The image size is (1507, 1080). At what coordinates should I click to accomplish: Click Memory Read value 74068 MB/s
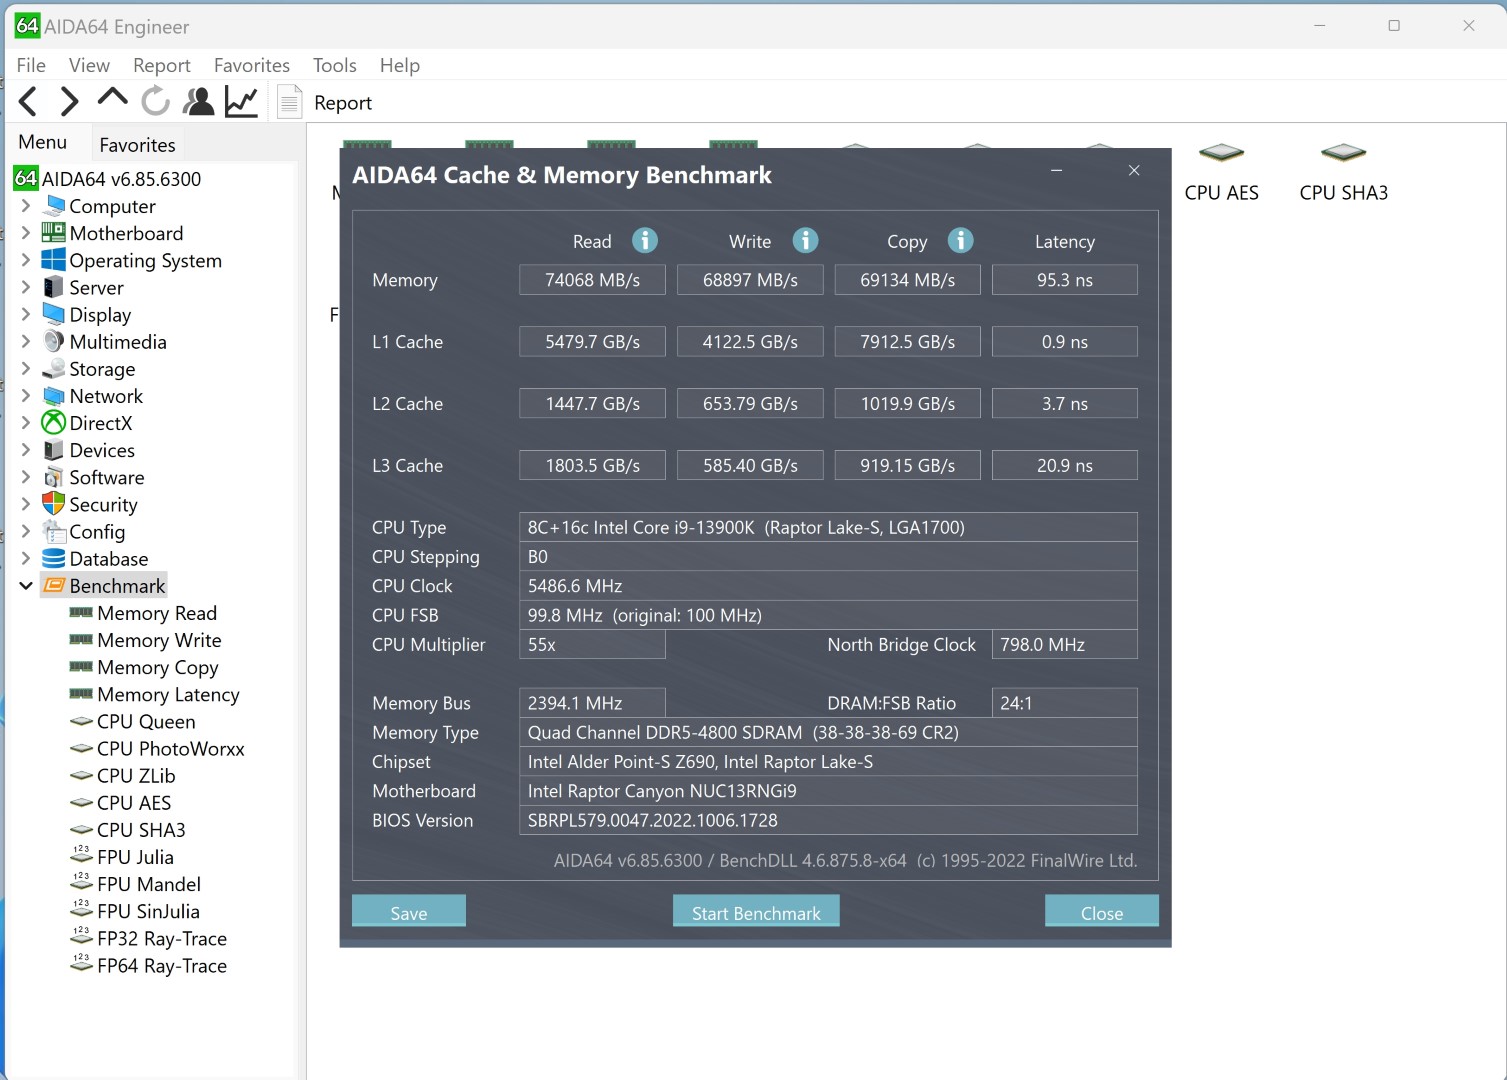592,280
